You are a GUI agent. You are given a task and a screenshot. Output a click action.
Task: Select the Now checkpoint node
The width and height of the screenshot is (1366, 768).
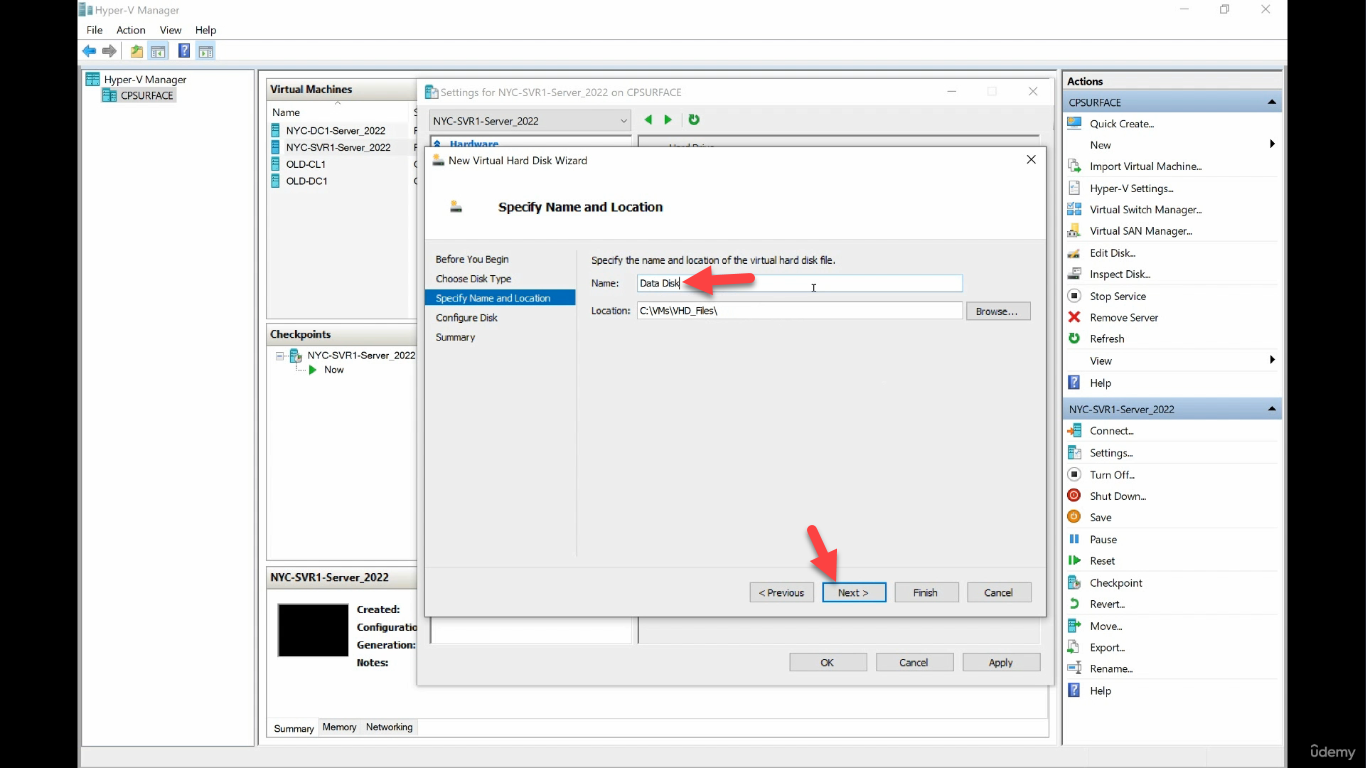click(x=333, y=370)
